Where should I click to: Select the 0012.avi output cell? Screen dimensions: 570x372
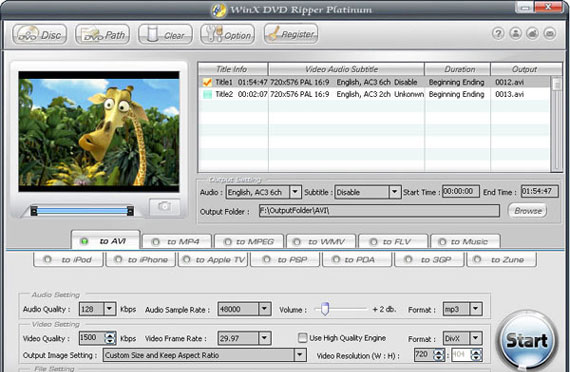tap(509, 82)
